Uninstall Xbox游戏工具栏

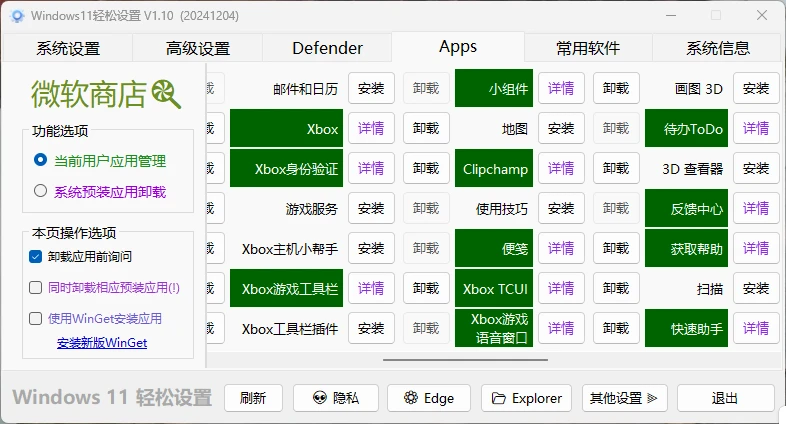(x=426, y=289)
